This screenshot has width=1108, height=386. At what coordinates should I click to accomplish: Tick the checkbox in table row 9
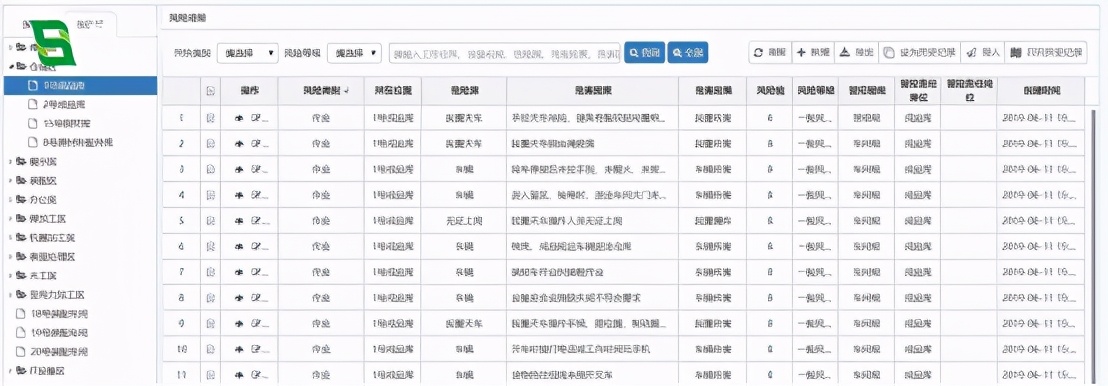[x=210, y=324]
